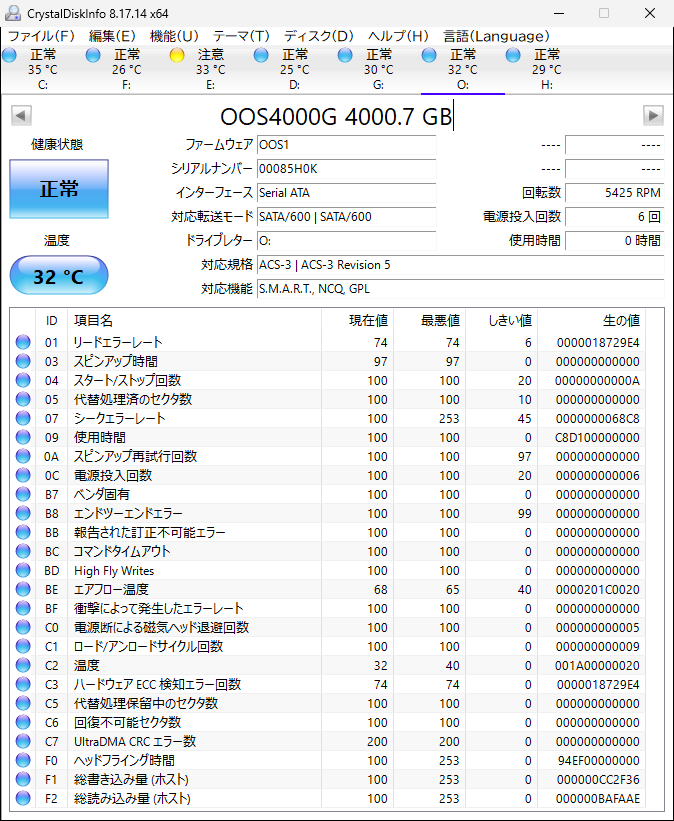Click status icon for ID 09 使用時間 row
Screen dimensions: 674x821
[23, 437]
